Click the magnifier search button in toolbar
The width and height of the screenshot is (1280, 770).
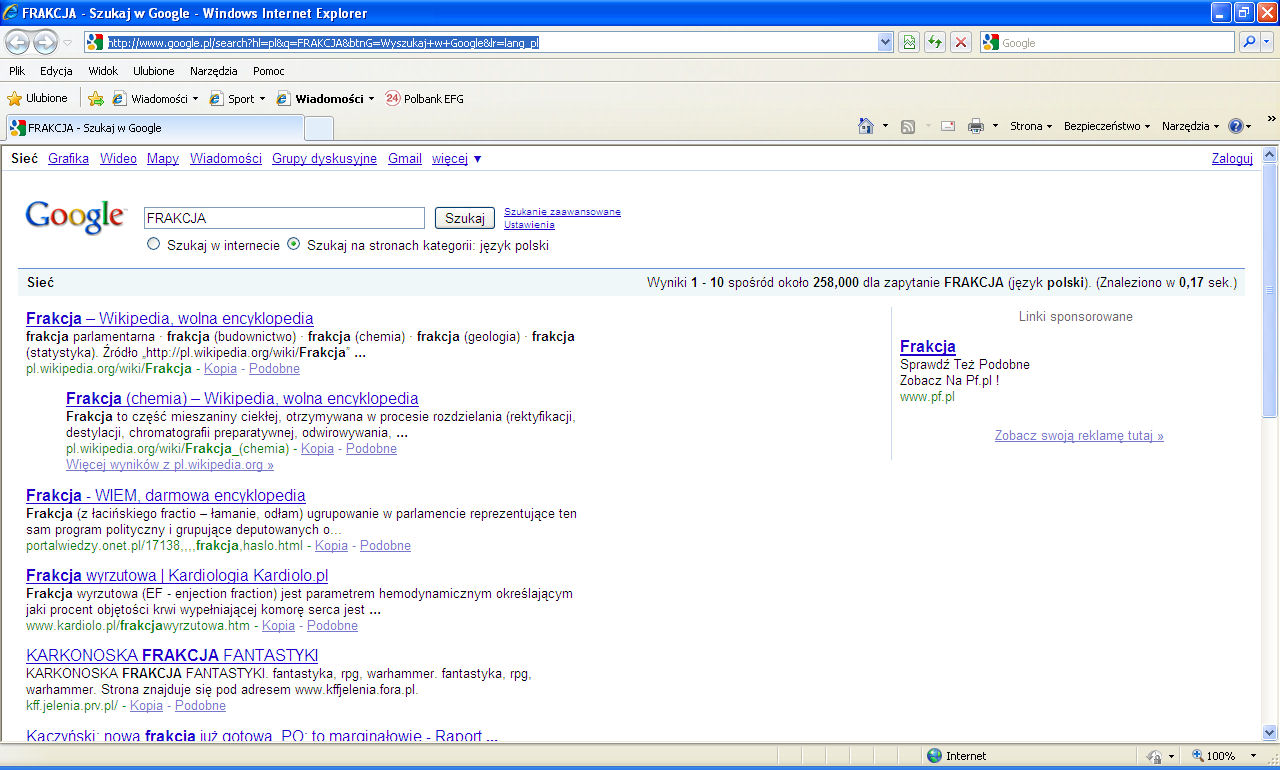(x=1249, y=42)
